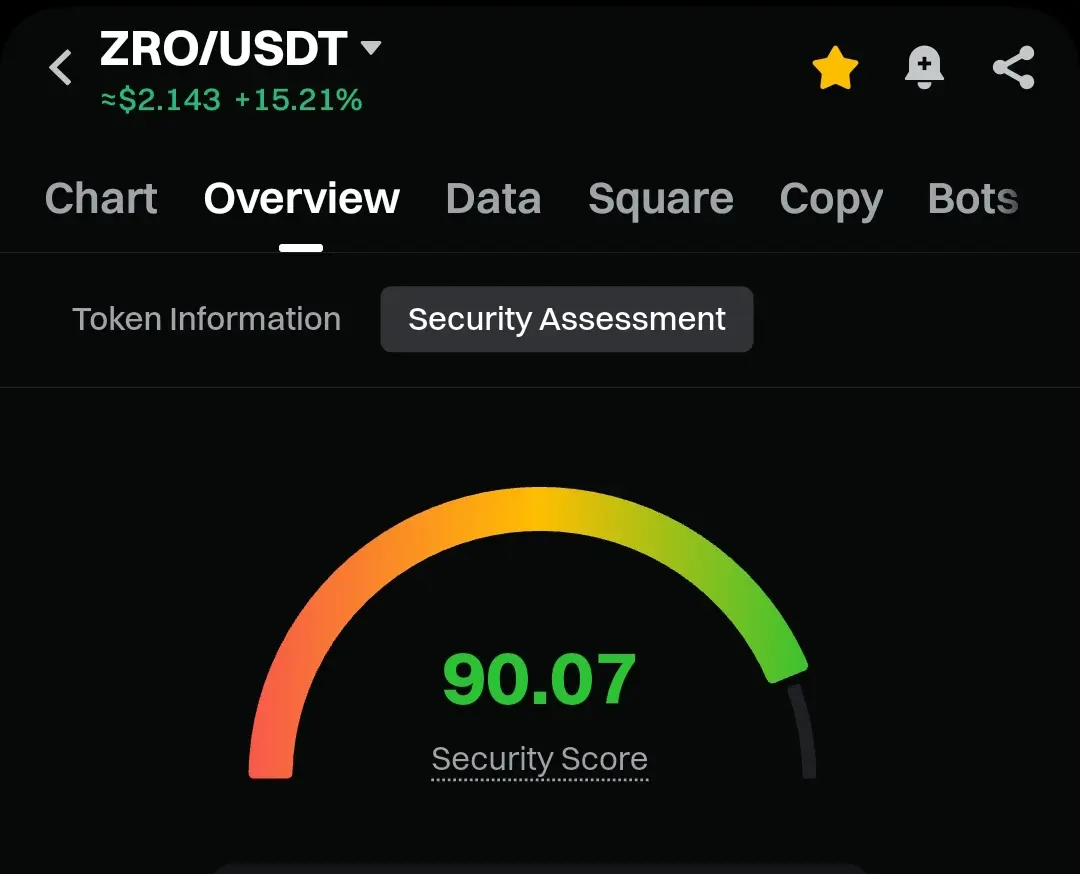
Task: Select the Overview tab
Action: coord(301,199)
